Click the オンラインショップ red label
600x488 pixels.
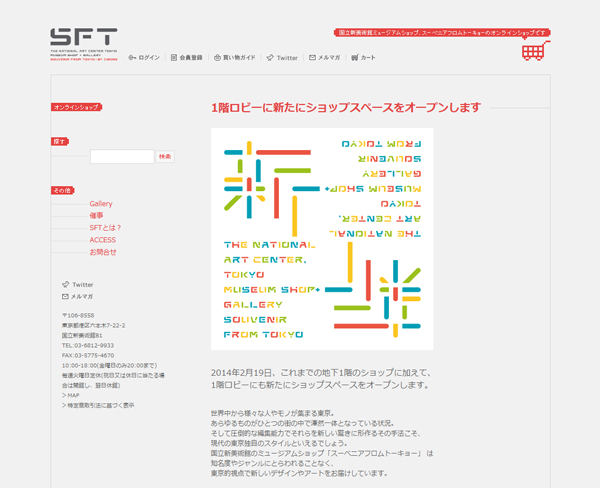pos(77,107)
